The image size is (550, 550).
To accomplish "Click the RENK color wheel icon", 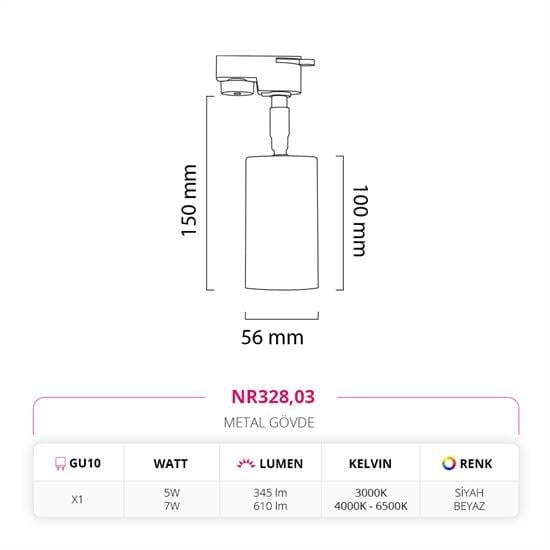I will [x=449, y=463].
